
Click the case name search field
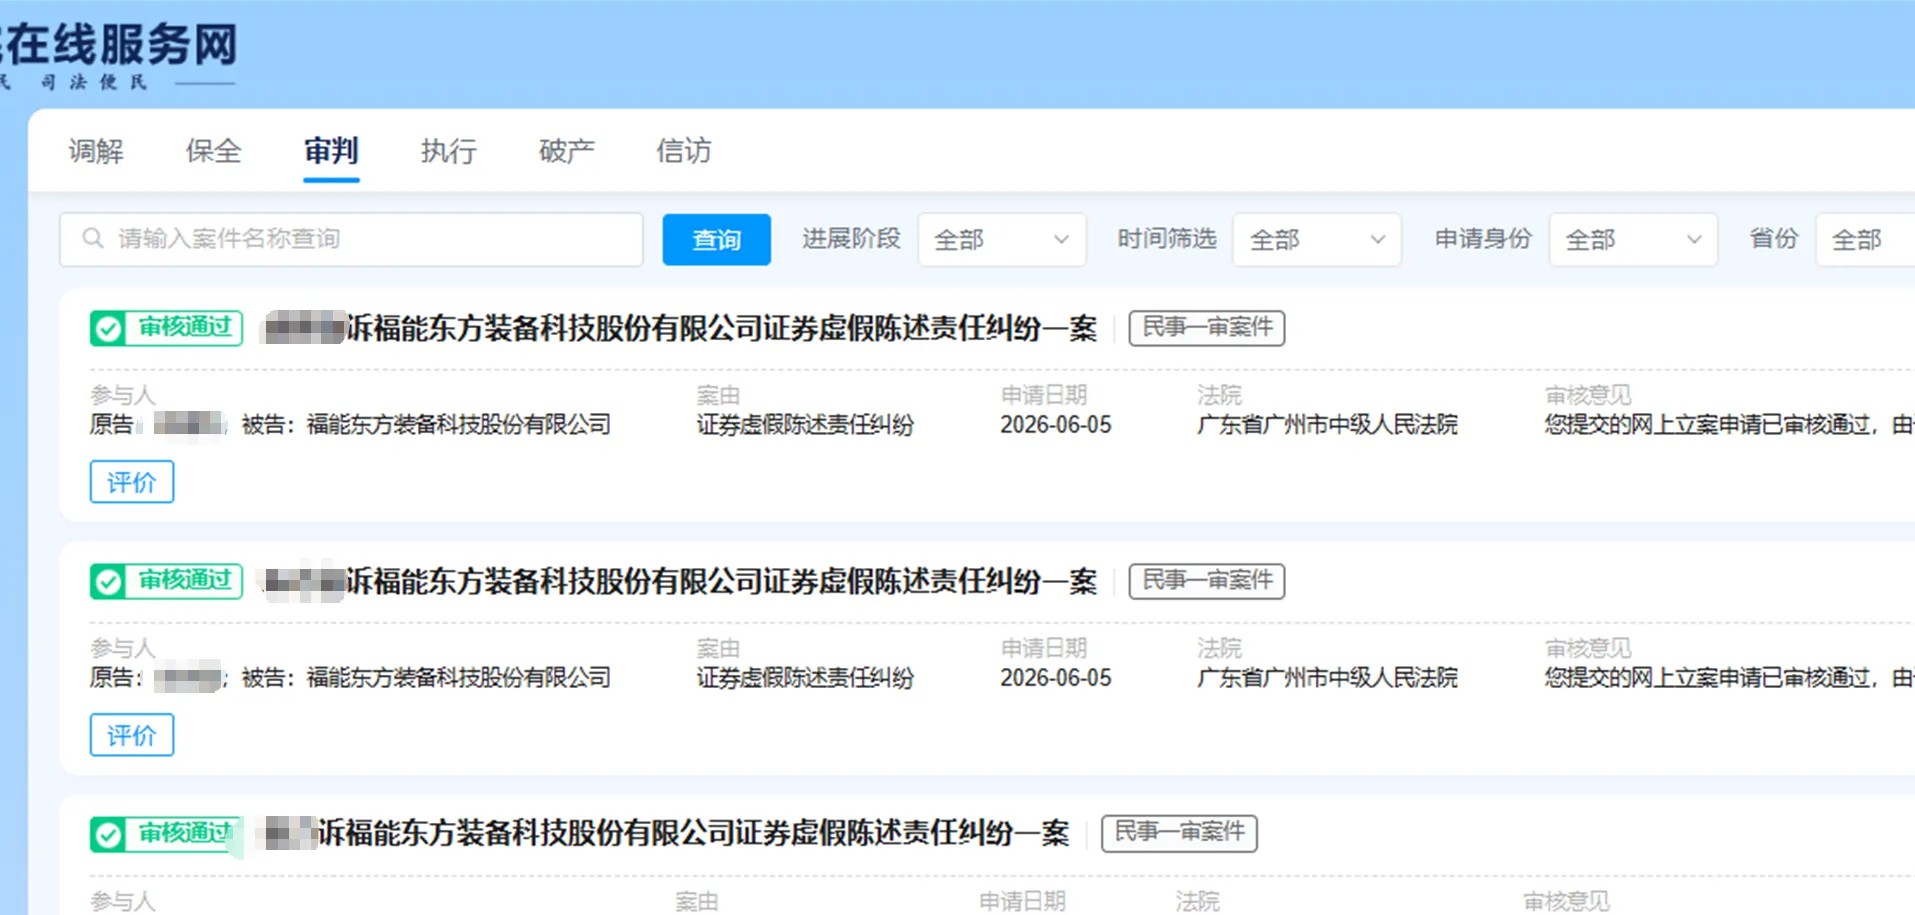click(x=351, y=239)
